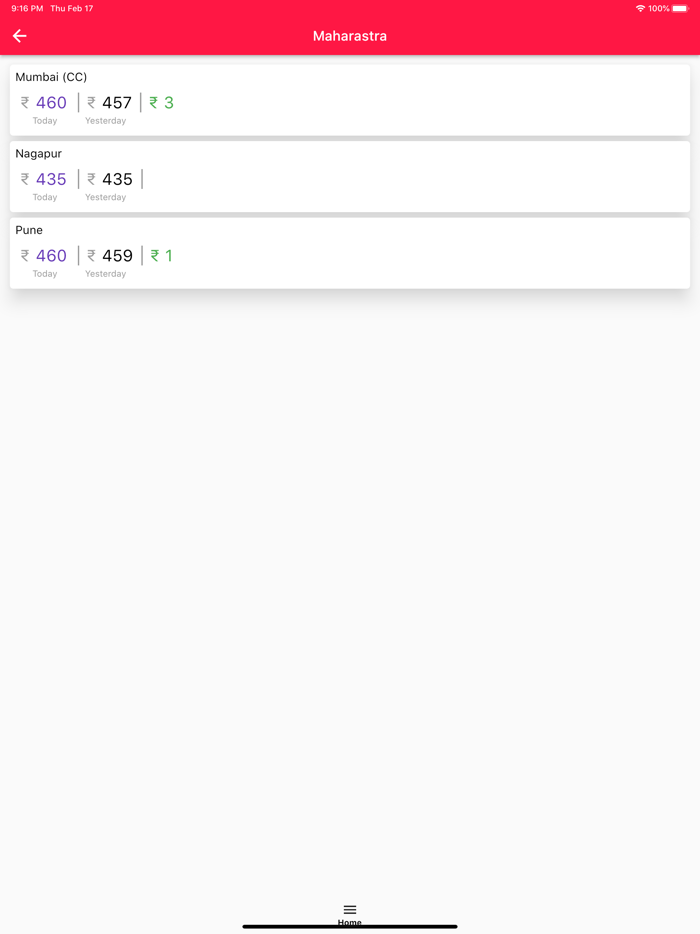Select Mumbai's yesterday price 457
The image size is (700, 934).
(x=117, y=103)
